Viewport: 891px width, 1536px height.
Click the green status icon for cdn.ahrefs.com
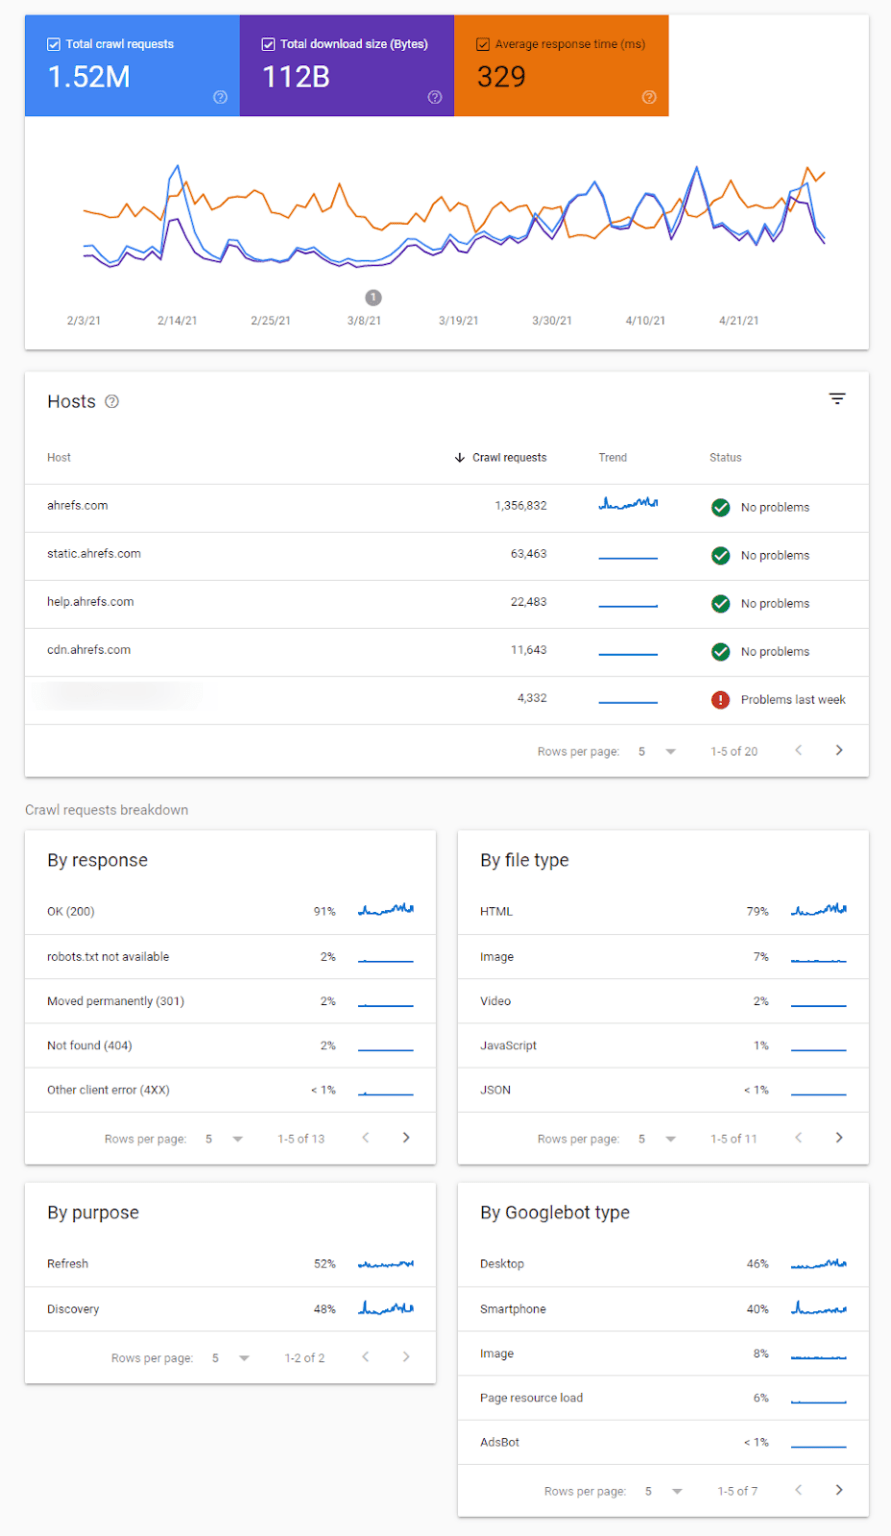(720, 651)
